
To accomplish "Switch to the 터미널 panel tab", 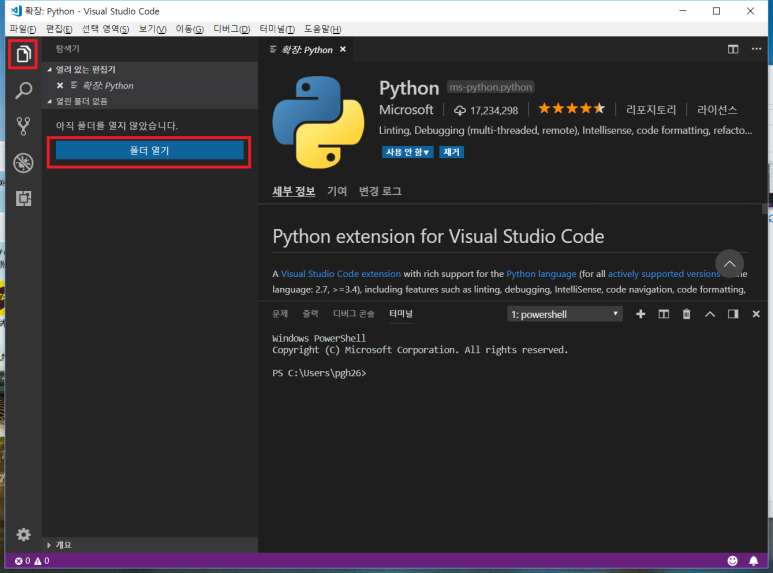I will pos(401,314).
